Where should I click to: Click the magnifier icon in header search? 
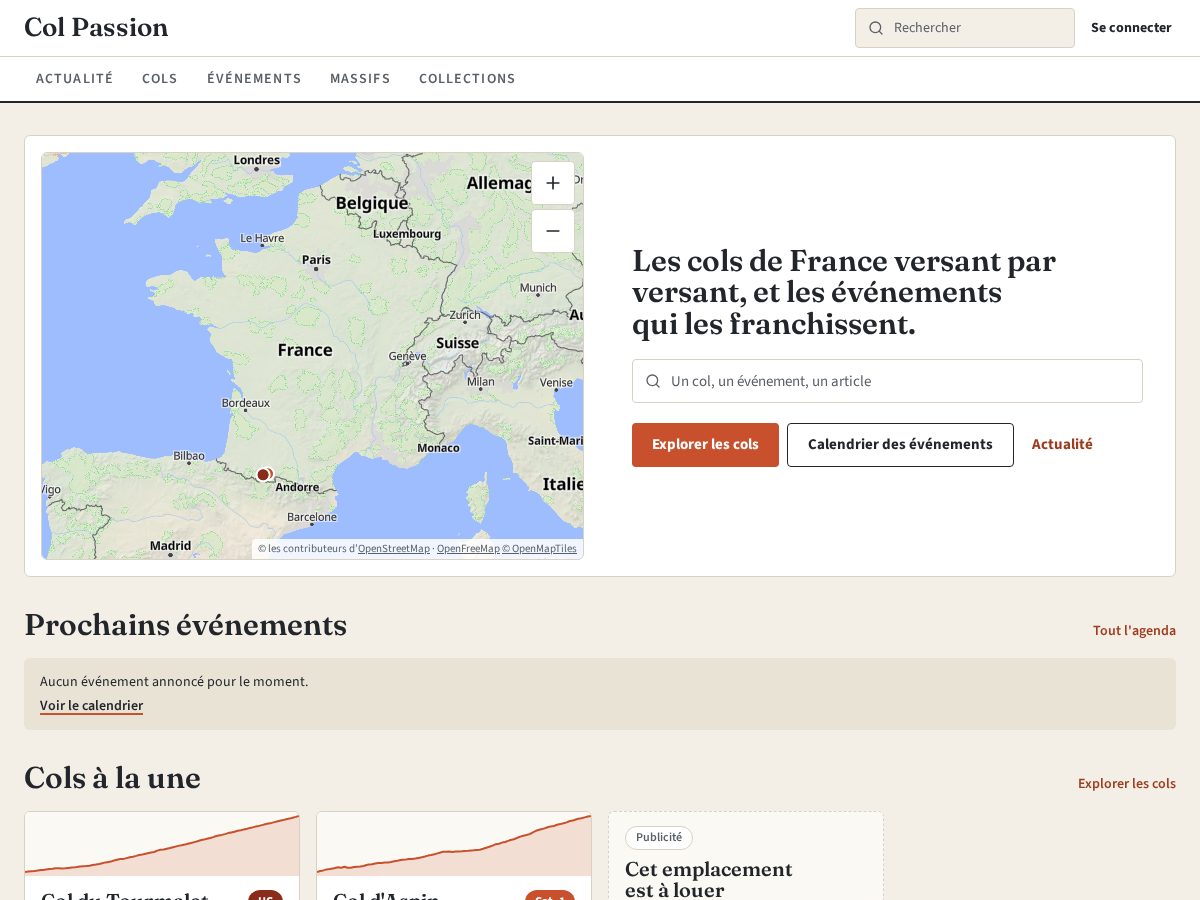pyautogui.click(x=876, y=28)
